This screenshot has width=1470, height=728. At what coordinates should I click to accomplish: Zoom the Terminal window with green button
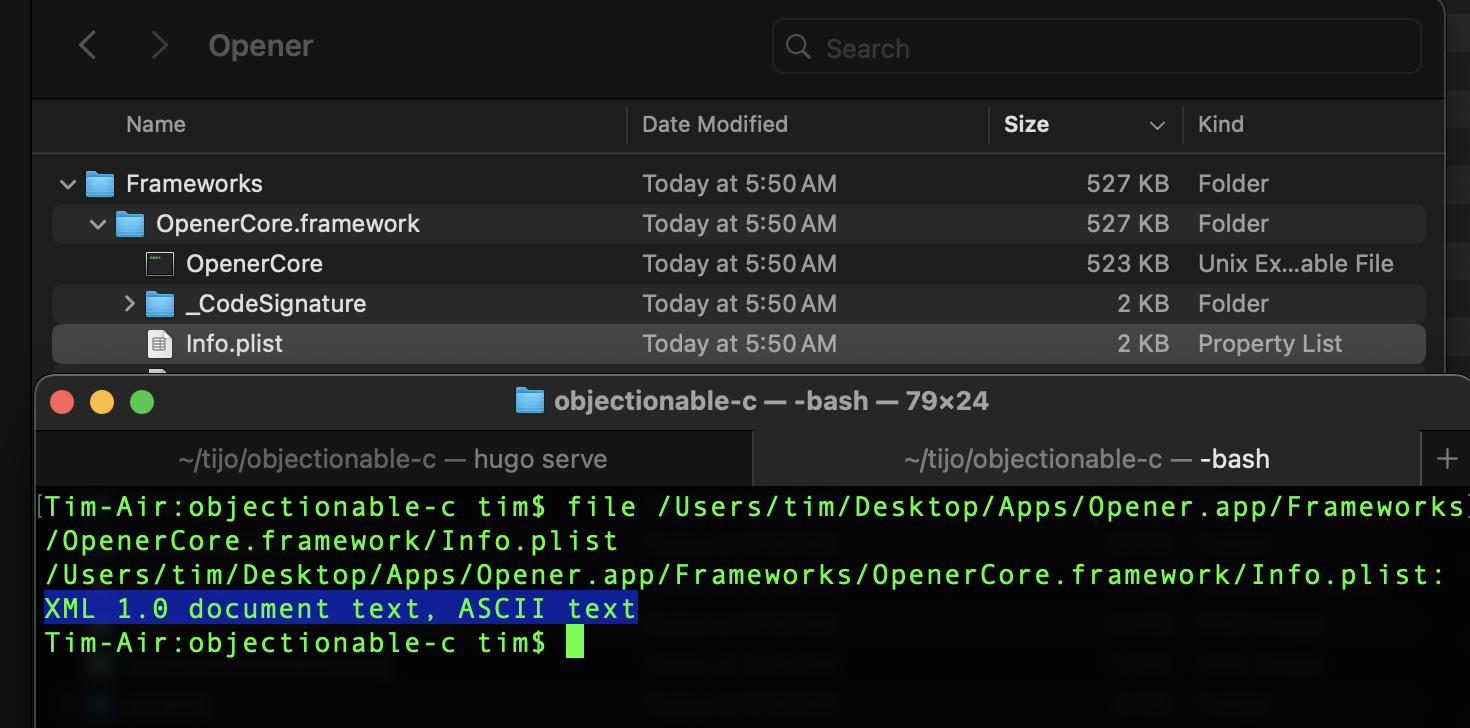click(x=142, y=402)
